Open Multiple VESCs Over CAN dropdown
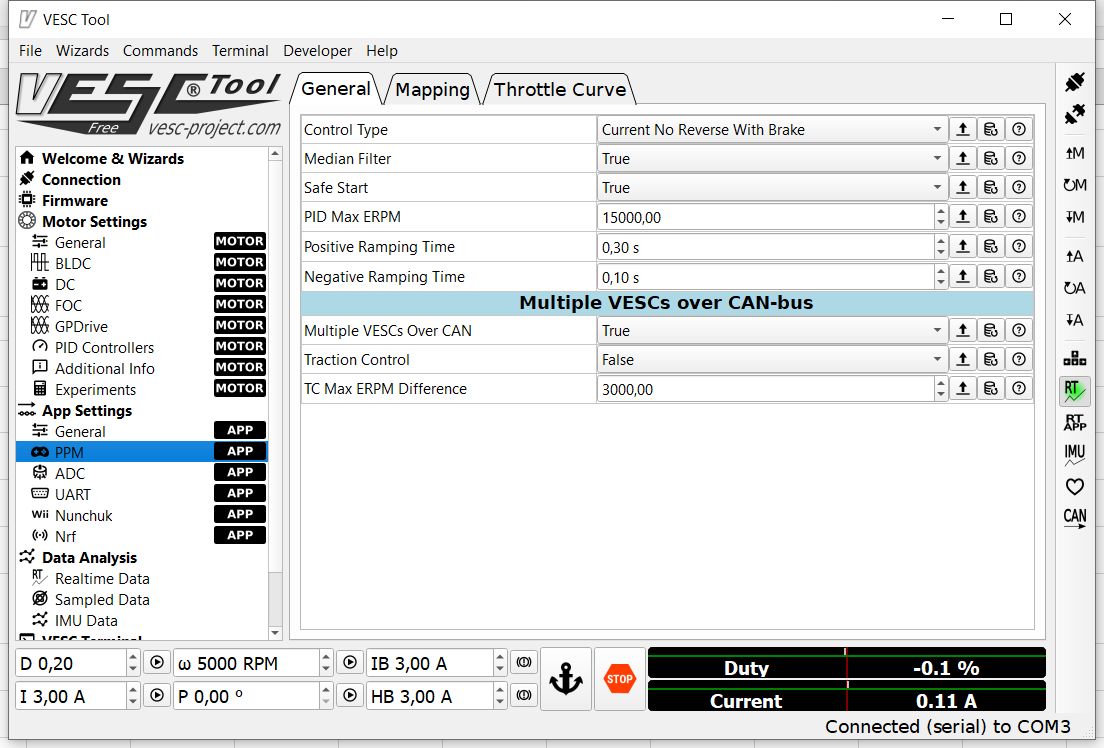Viewport: 1104px width, 748px height. (772, 330)
